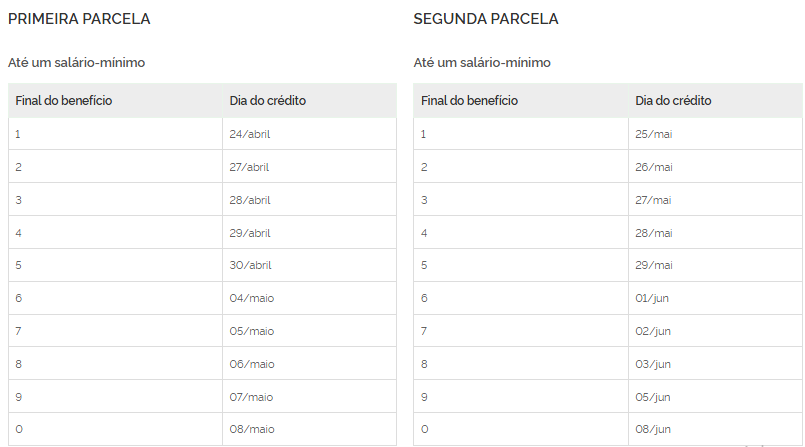Select the 27/abril credit date cell
Image resolution: width=805 pixels, height=447 pixels.
click(x=250, y=167)
